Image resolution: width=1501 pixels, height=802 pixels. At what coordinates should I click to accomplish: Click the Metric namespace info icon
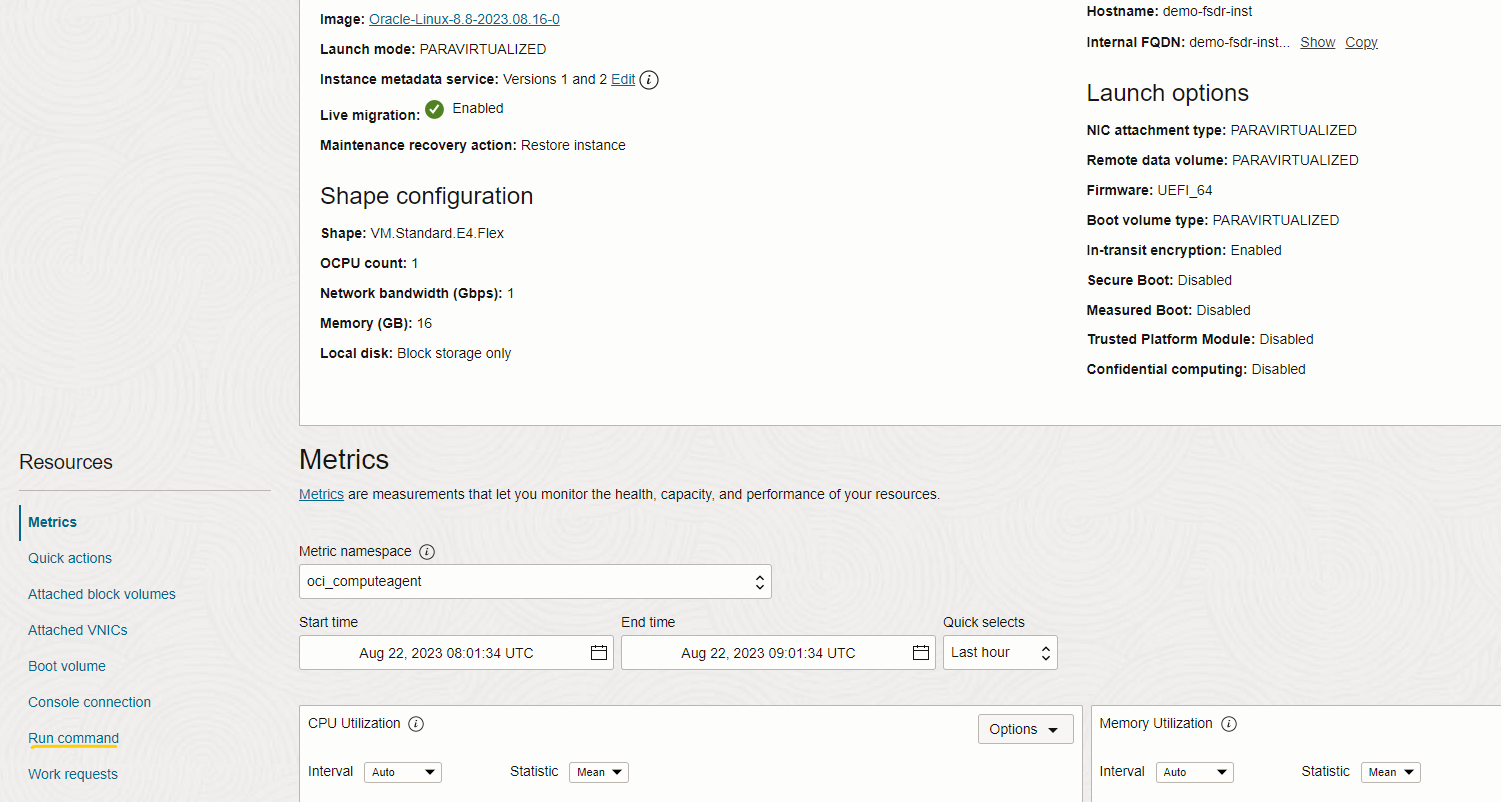point(427,551)
